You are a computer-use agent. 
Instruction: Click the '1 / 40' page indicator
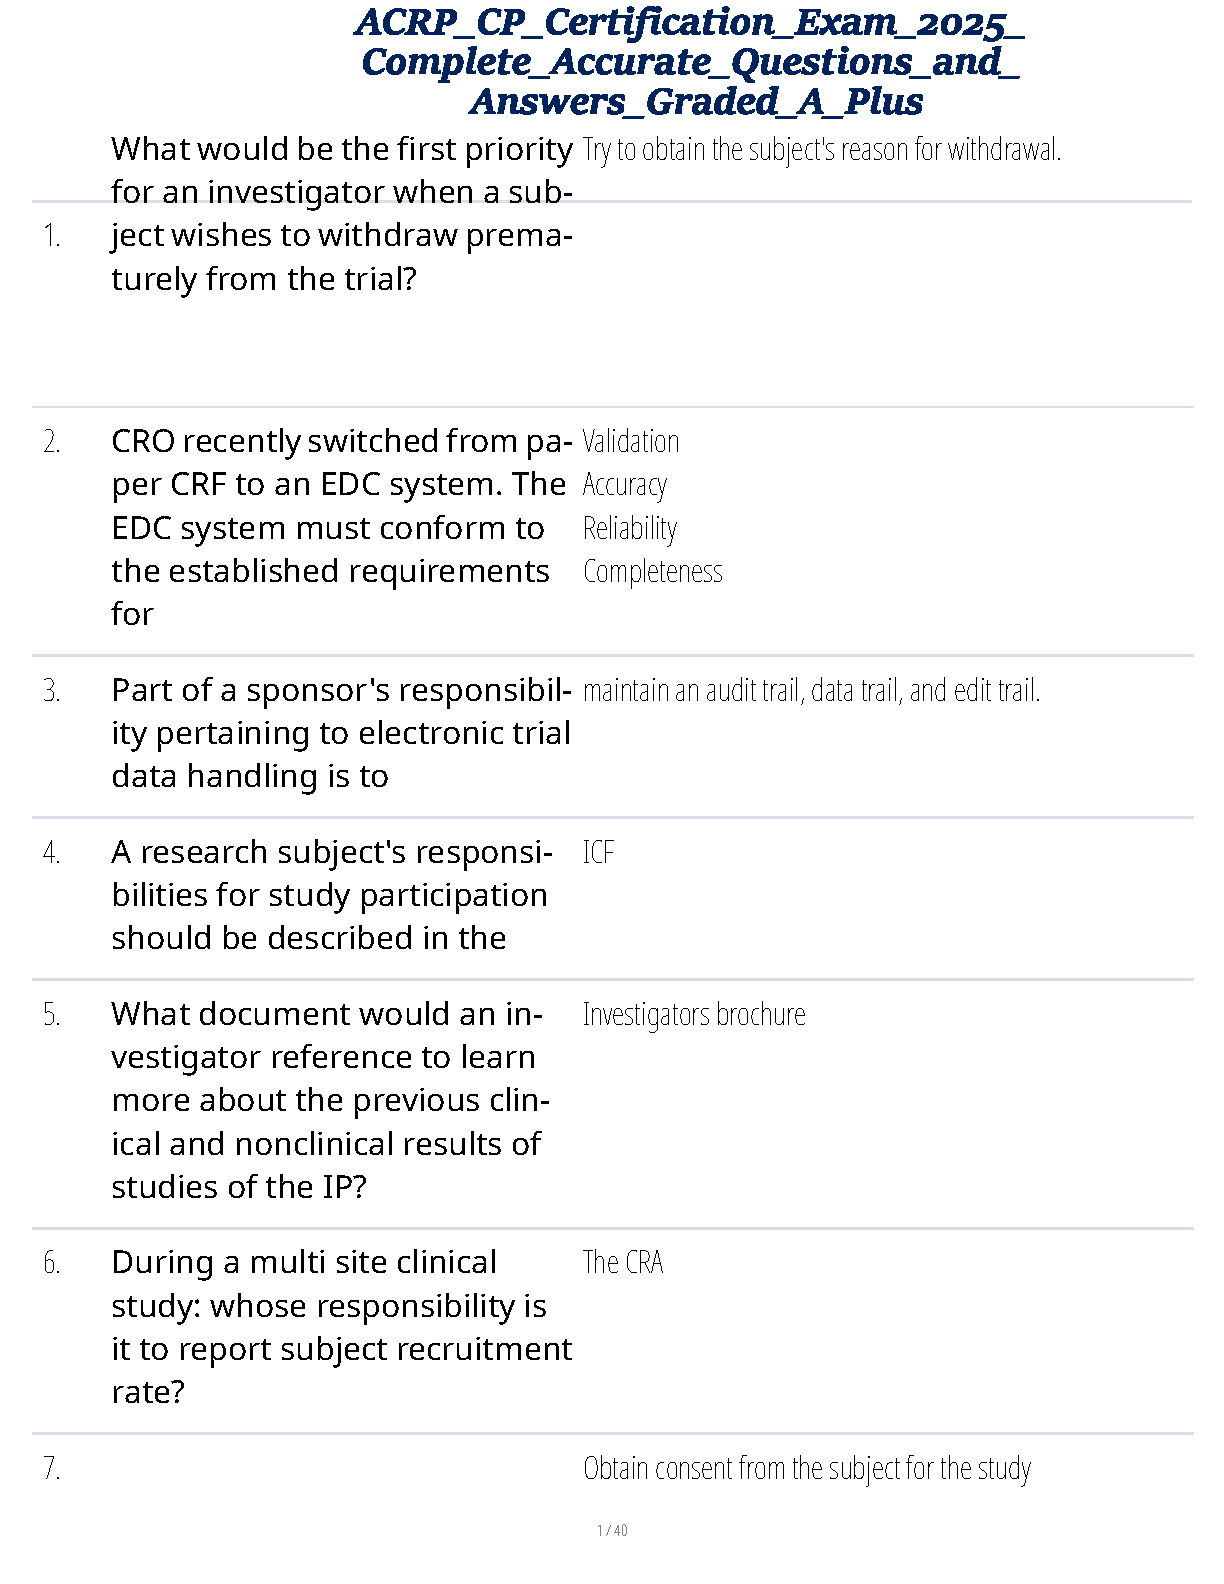tap(612, 1530)
